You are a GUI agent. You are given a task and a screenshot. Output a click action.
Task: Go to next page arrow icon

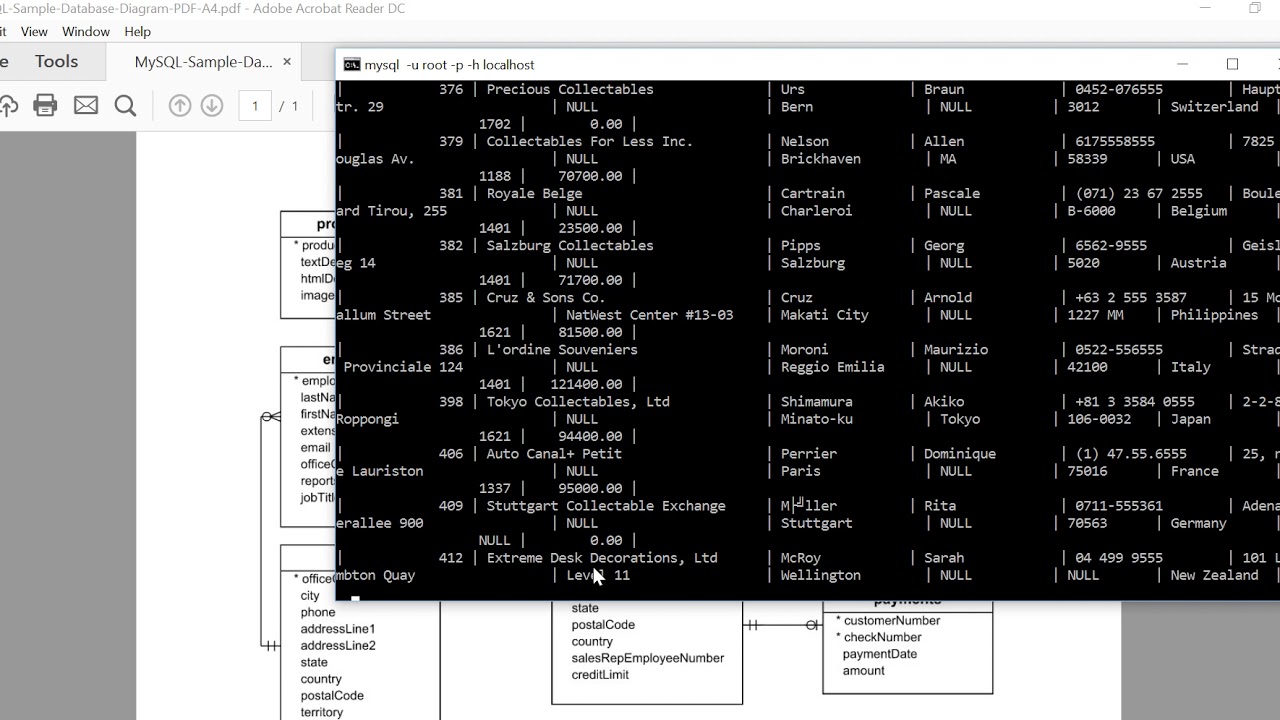pos(212,105)
